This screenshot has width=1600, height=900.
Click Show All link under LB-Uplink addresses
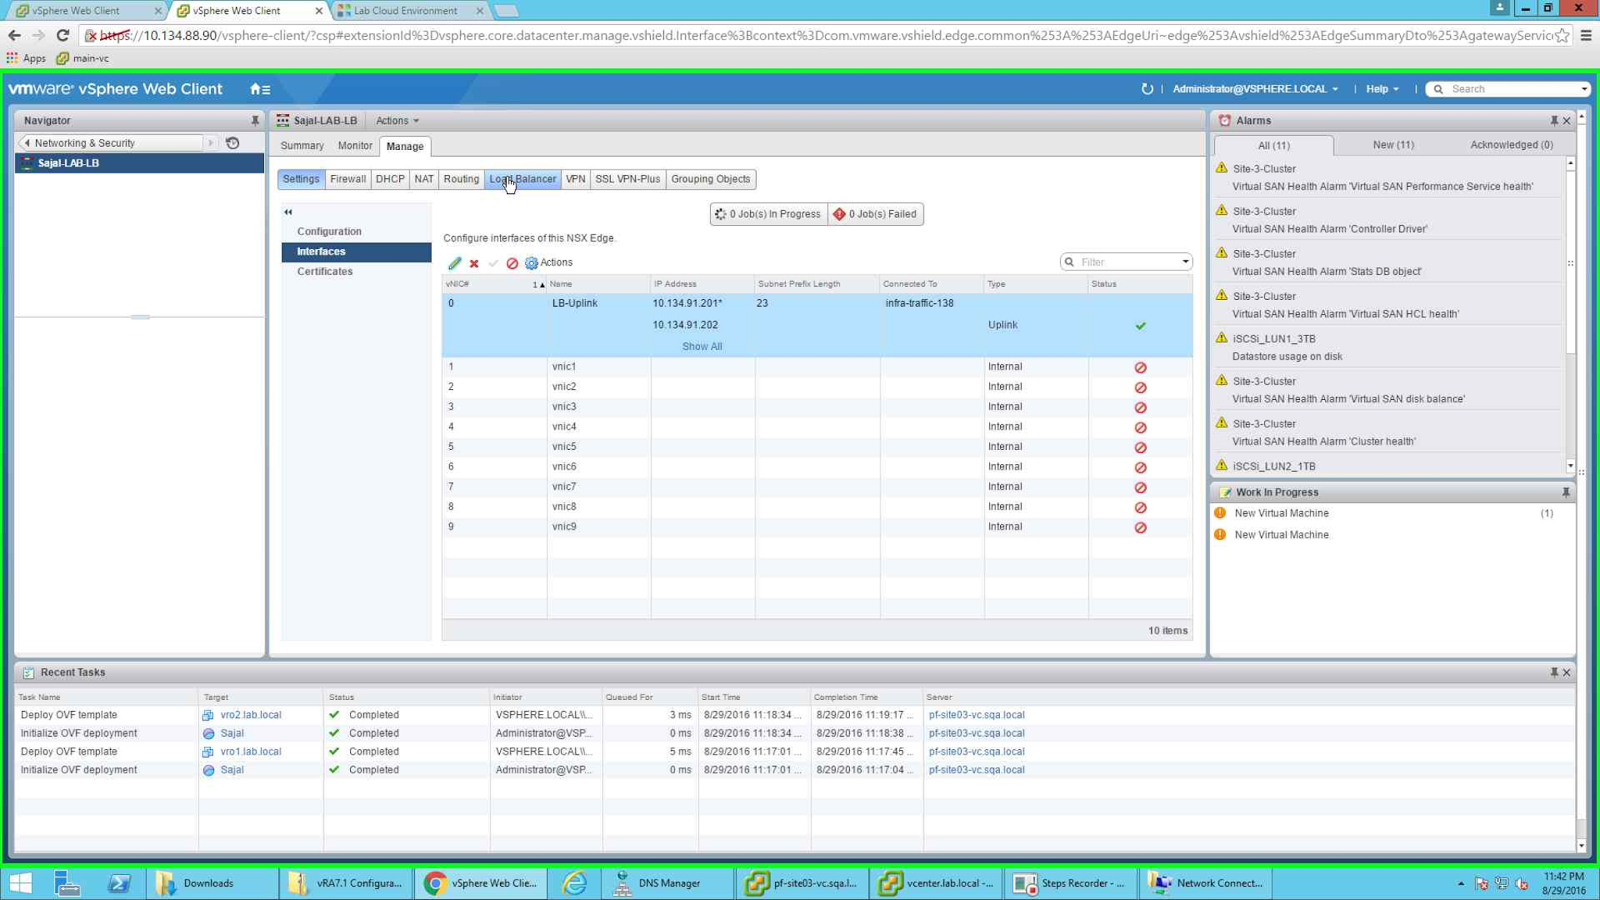click(702, 346)
